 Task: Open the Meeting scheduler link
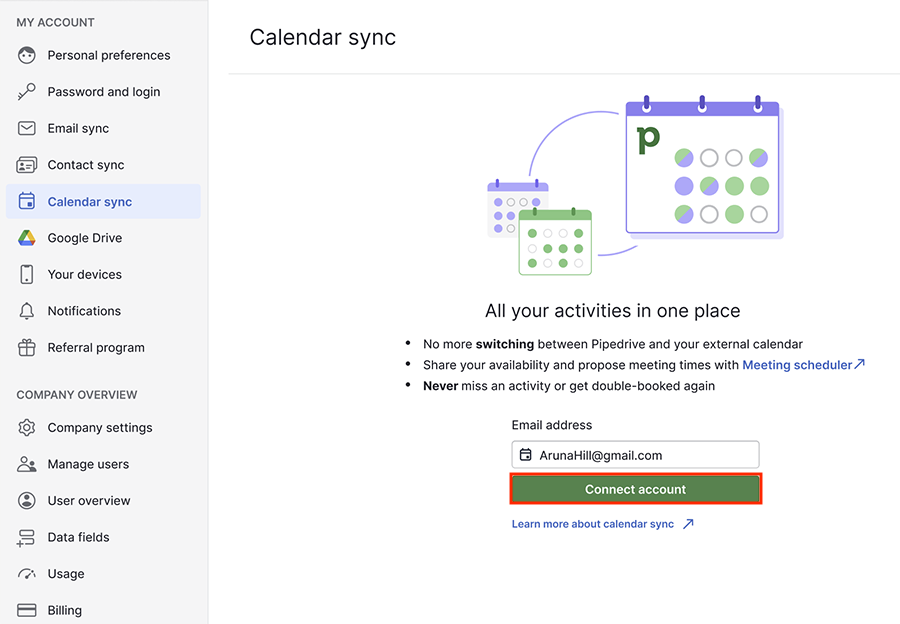point(797,364)
